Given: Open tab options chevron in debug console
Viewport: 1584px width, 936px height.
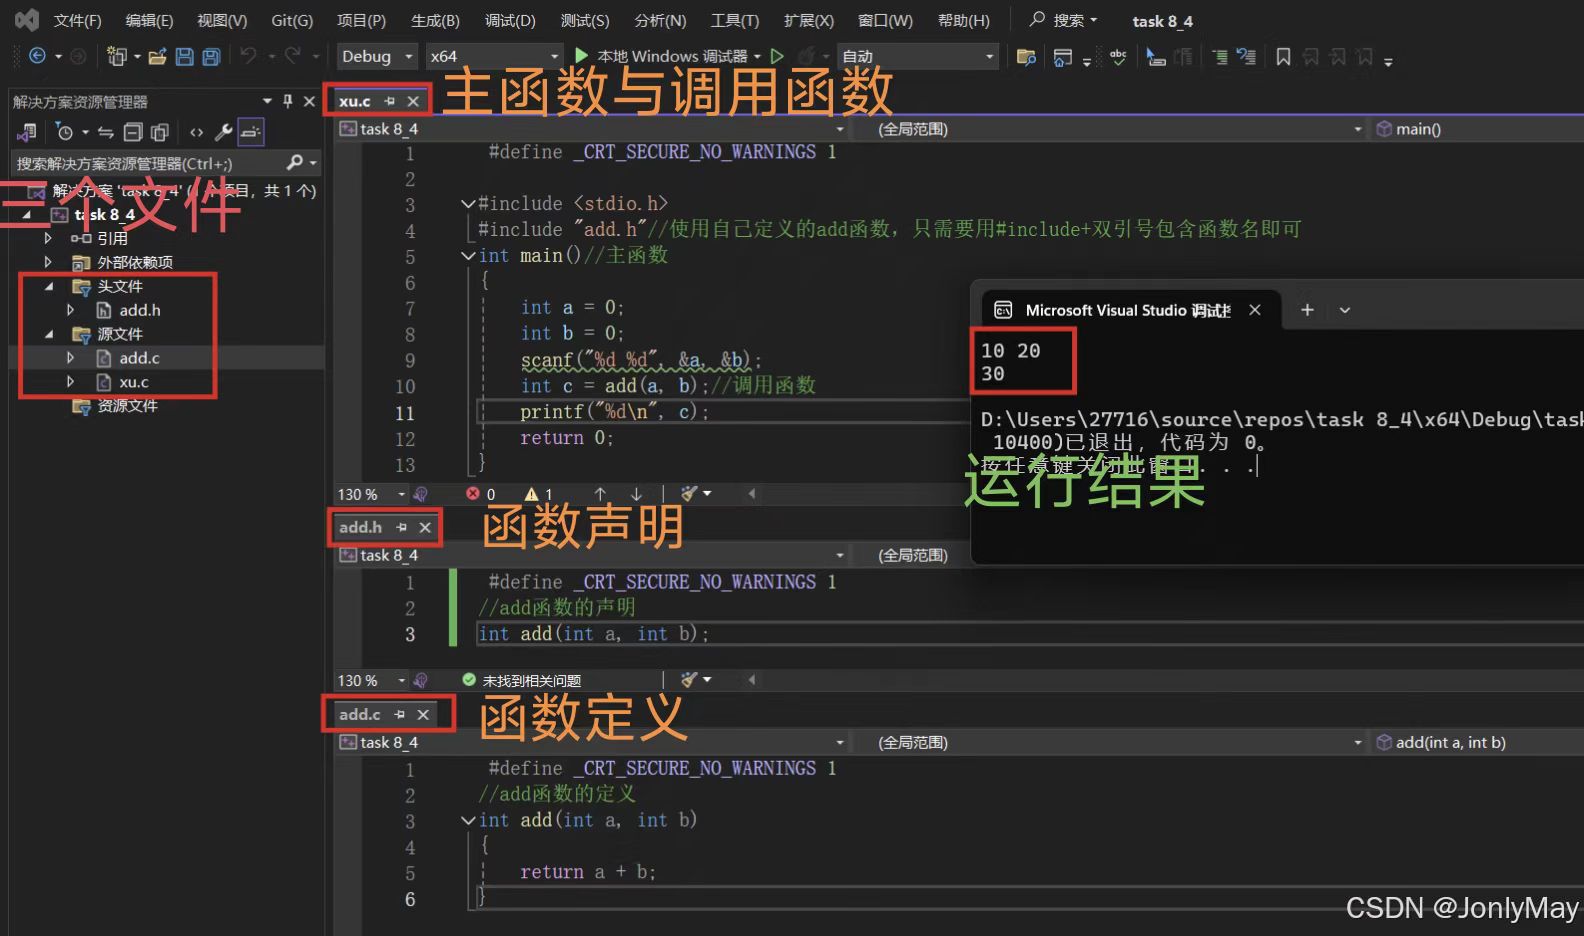Looking at the screenshot, I should (1345, 310).
